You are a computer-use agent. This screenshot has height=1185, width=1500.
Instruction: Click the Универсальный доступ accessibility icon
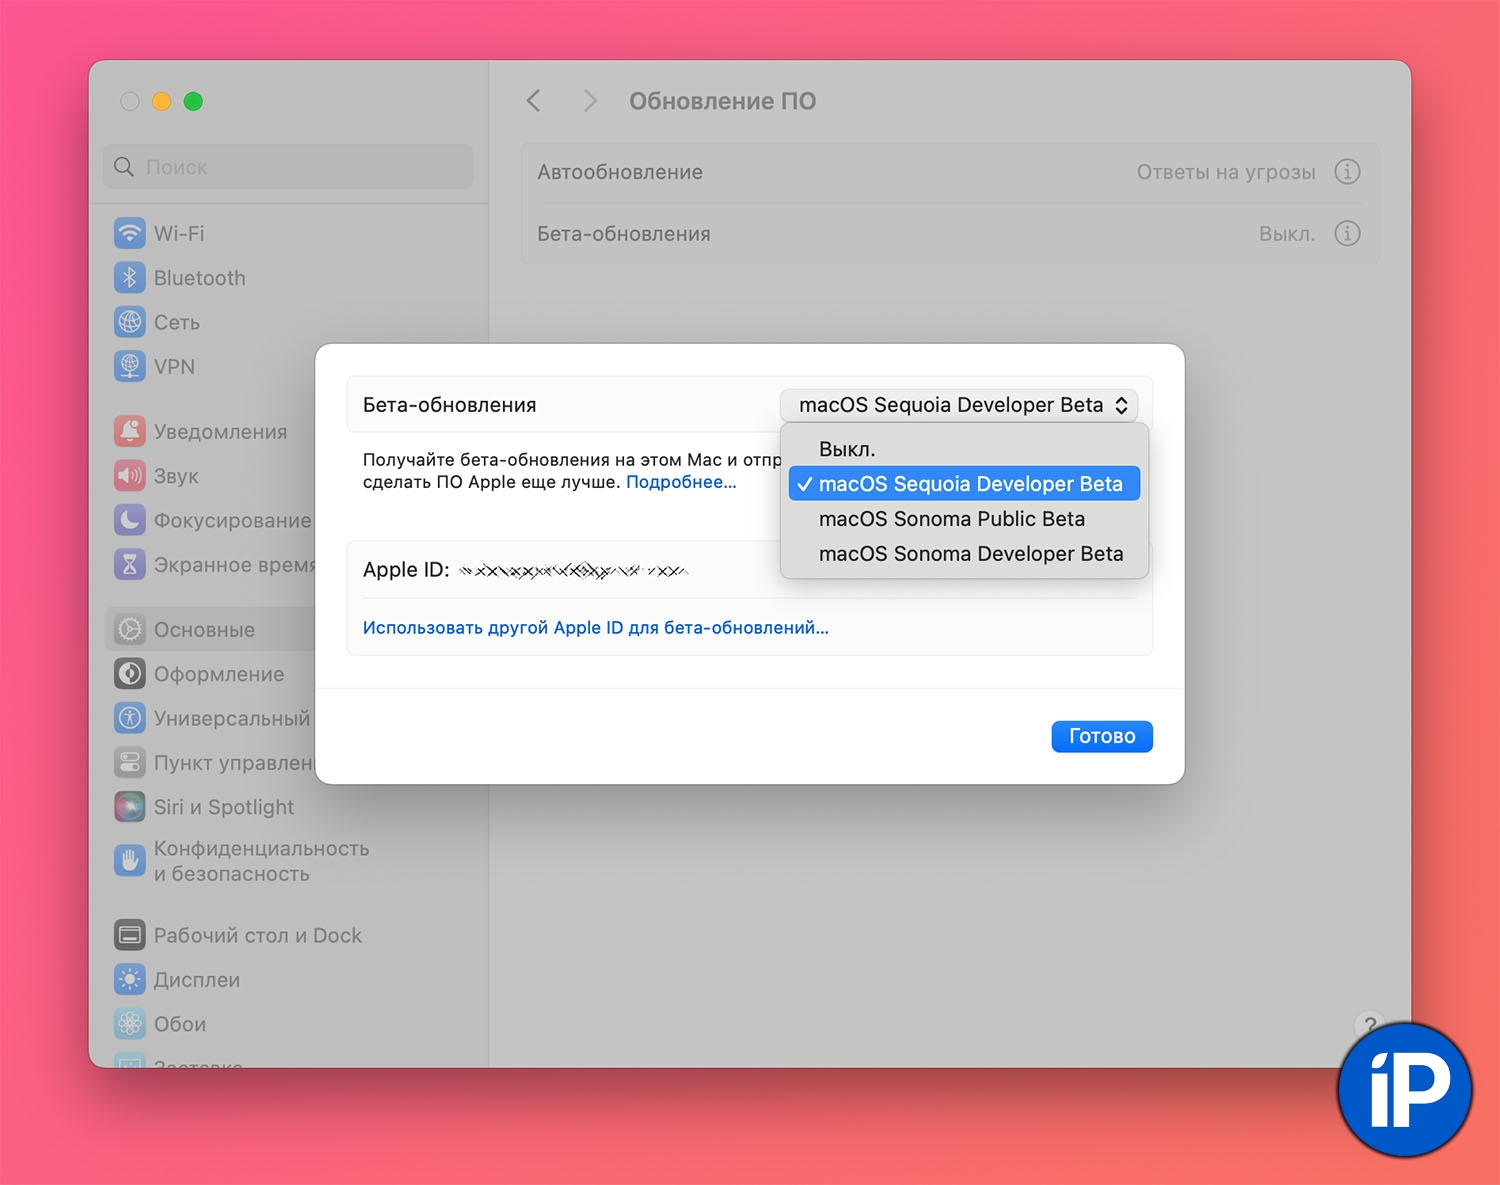pyautogui.click(x=129, y=718)
